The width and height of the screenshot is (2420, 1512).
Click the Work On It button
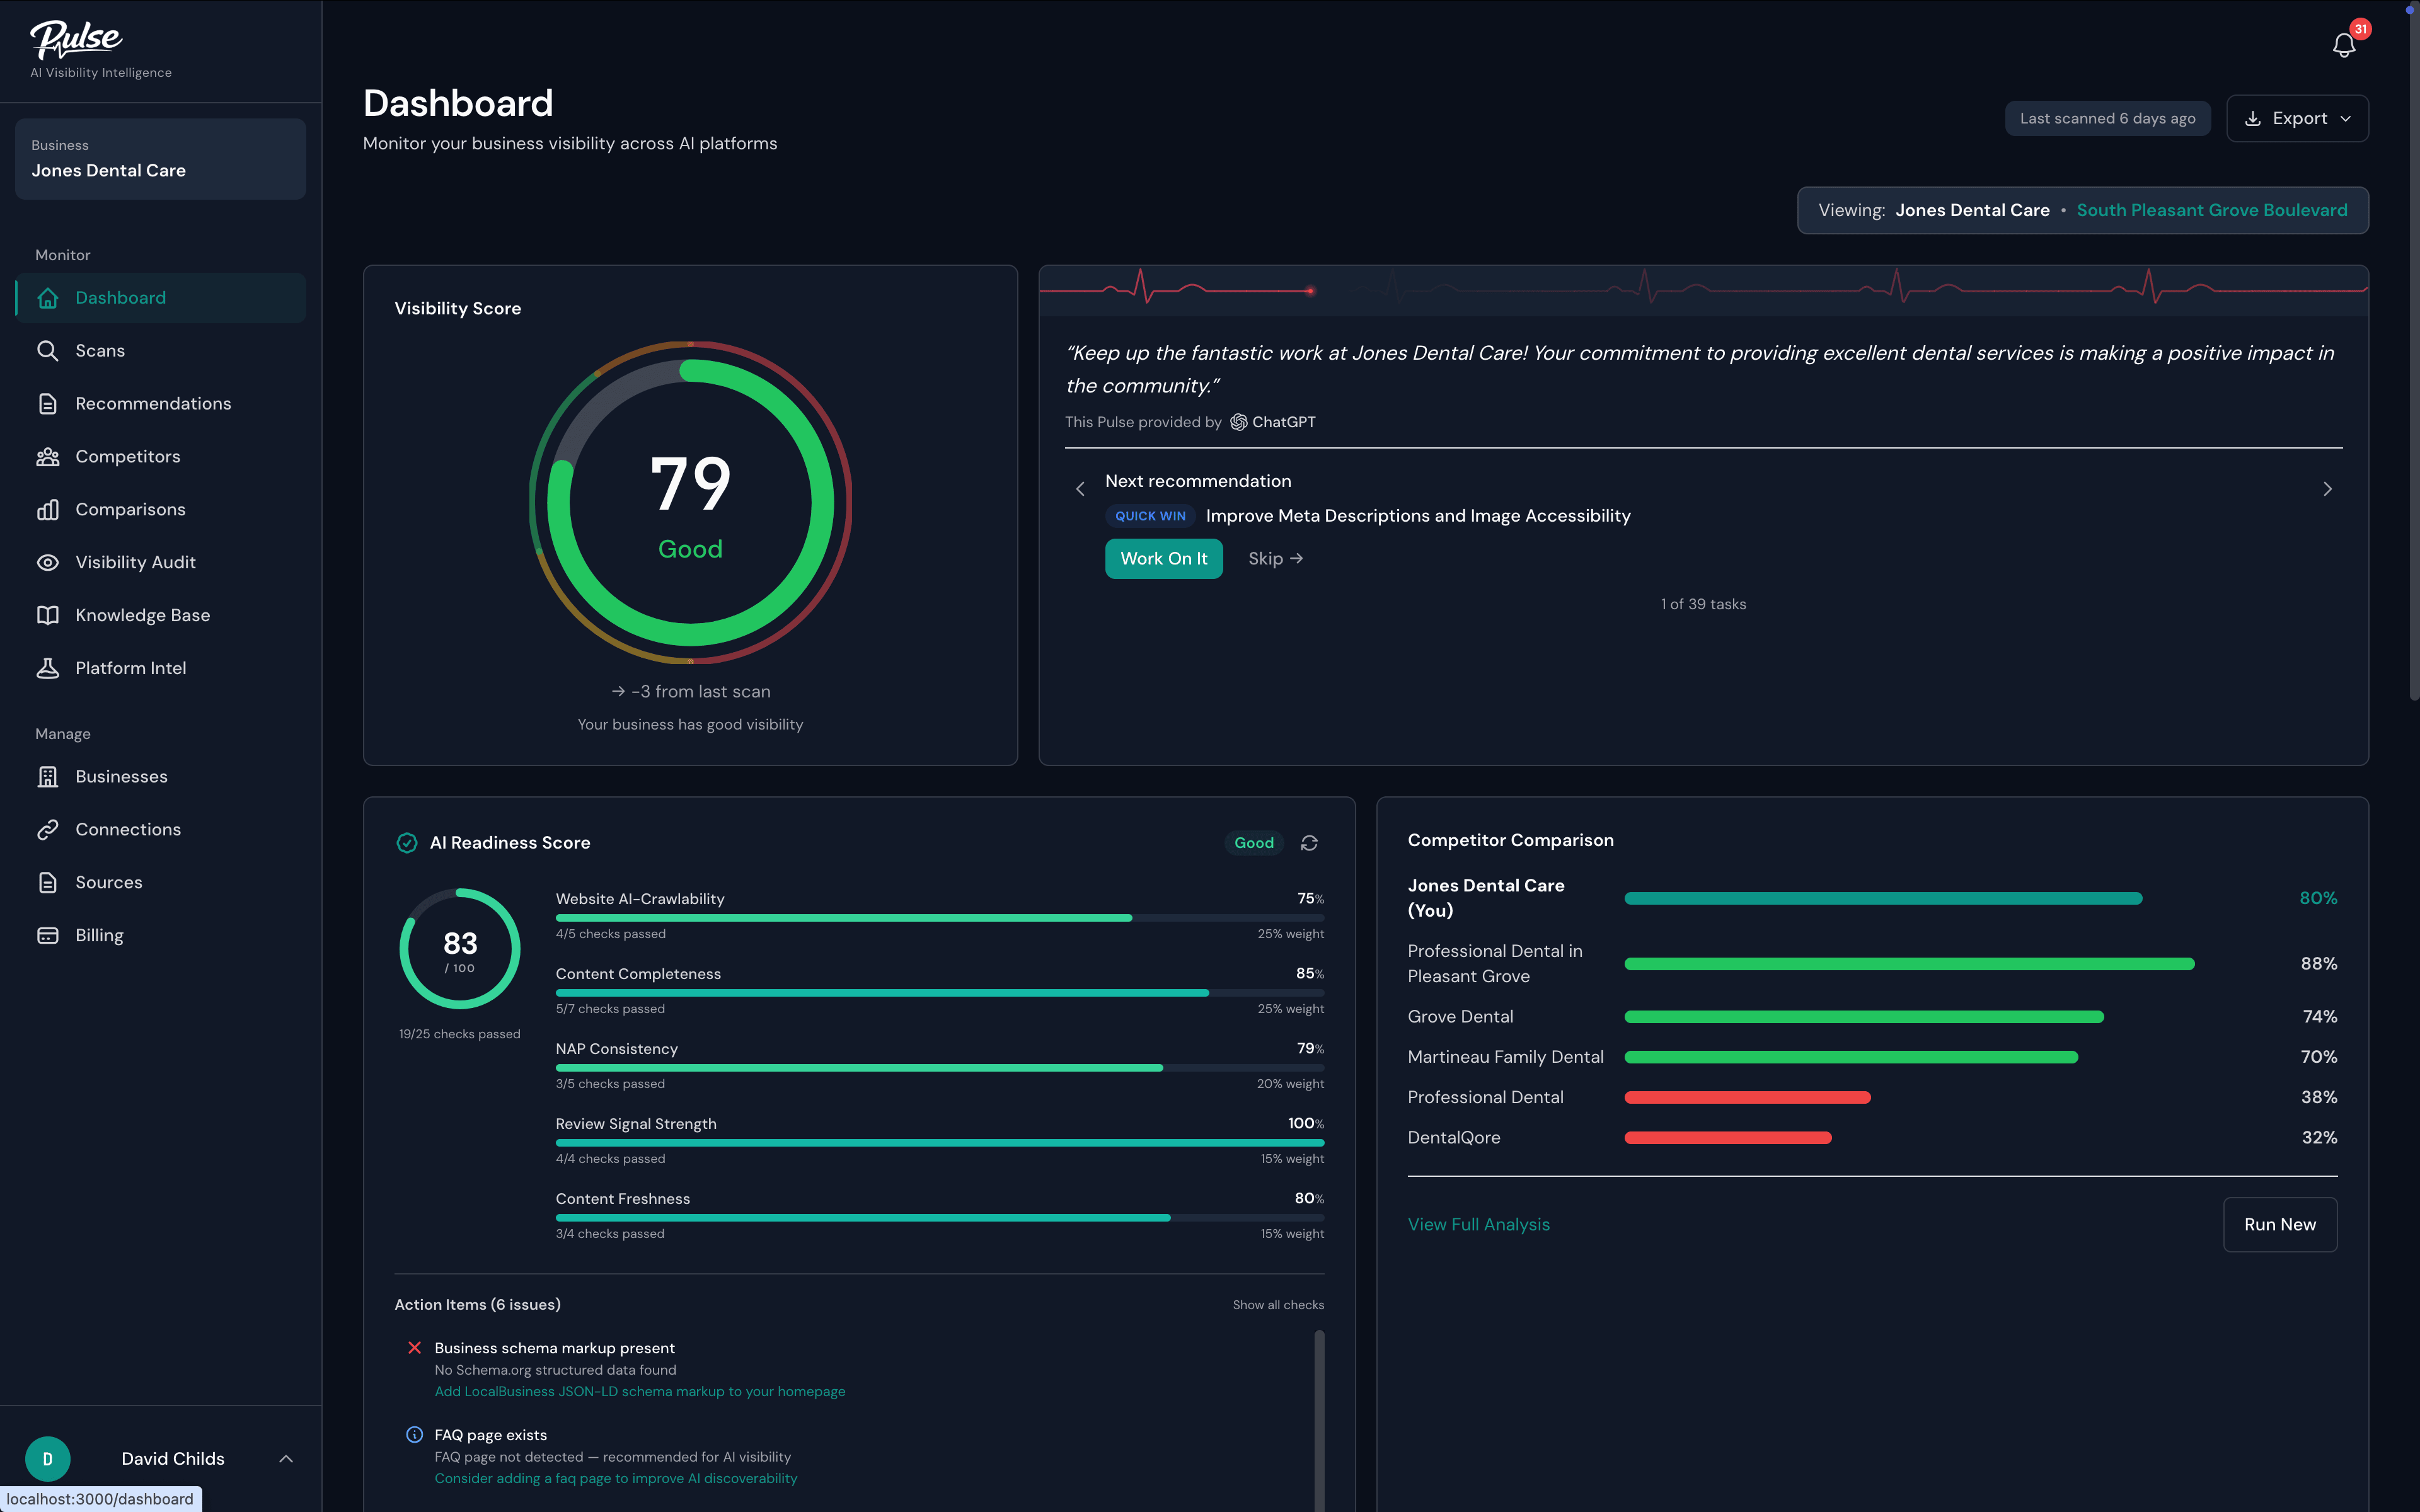click(1164, 559)
